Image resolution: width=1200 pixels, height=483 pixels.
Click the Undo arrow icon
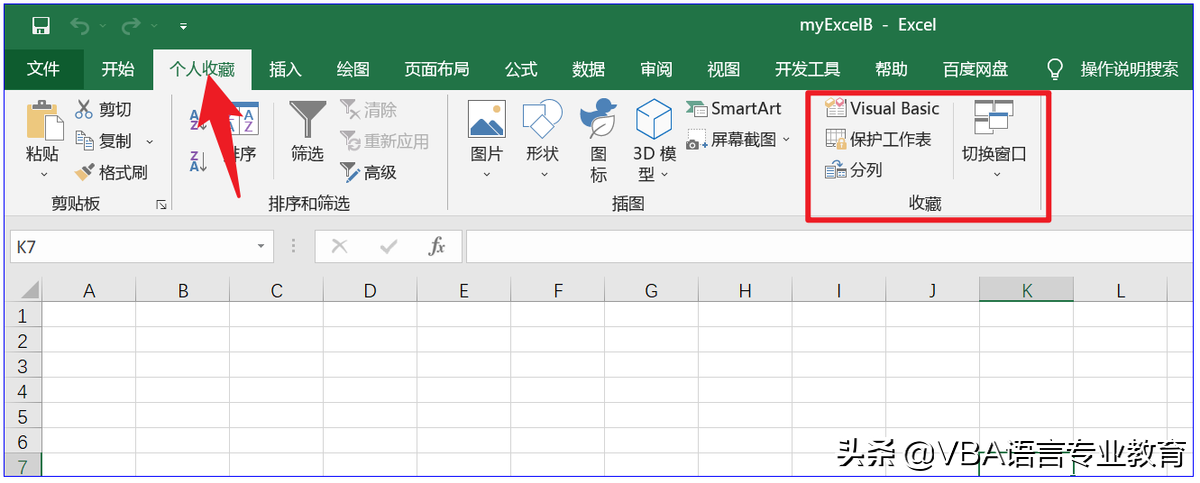(81, 25)
